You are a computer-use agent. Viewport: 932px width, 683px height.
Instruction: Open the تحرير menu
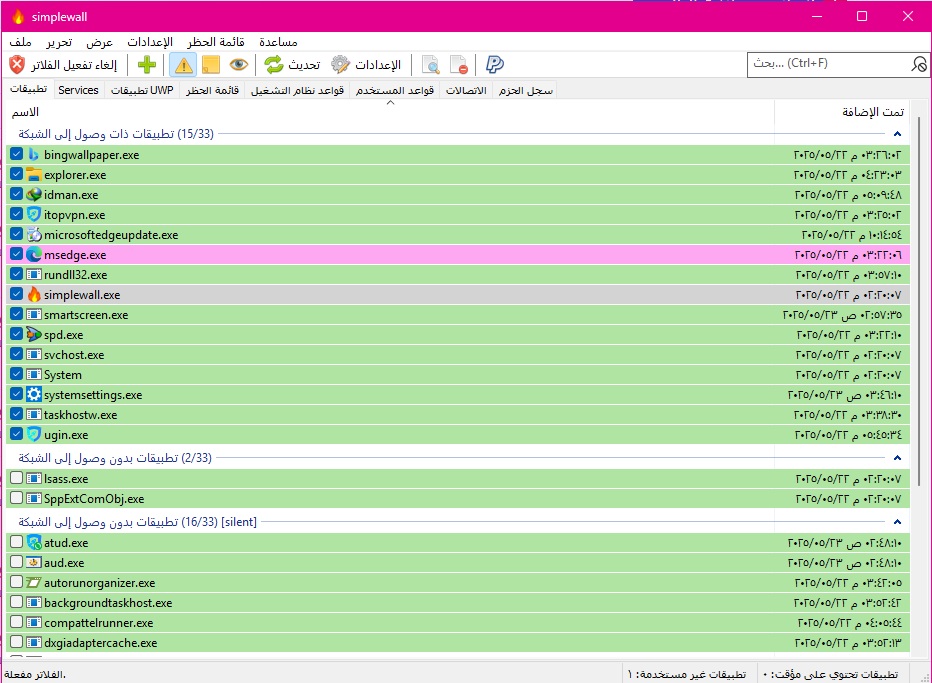pos(59,42)
